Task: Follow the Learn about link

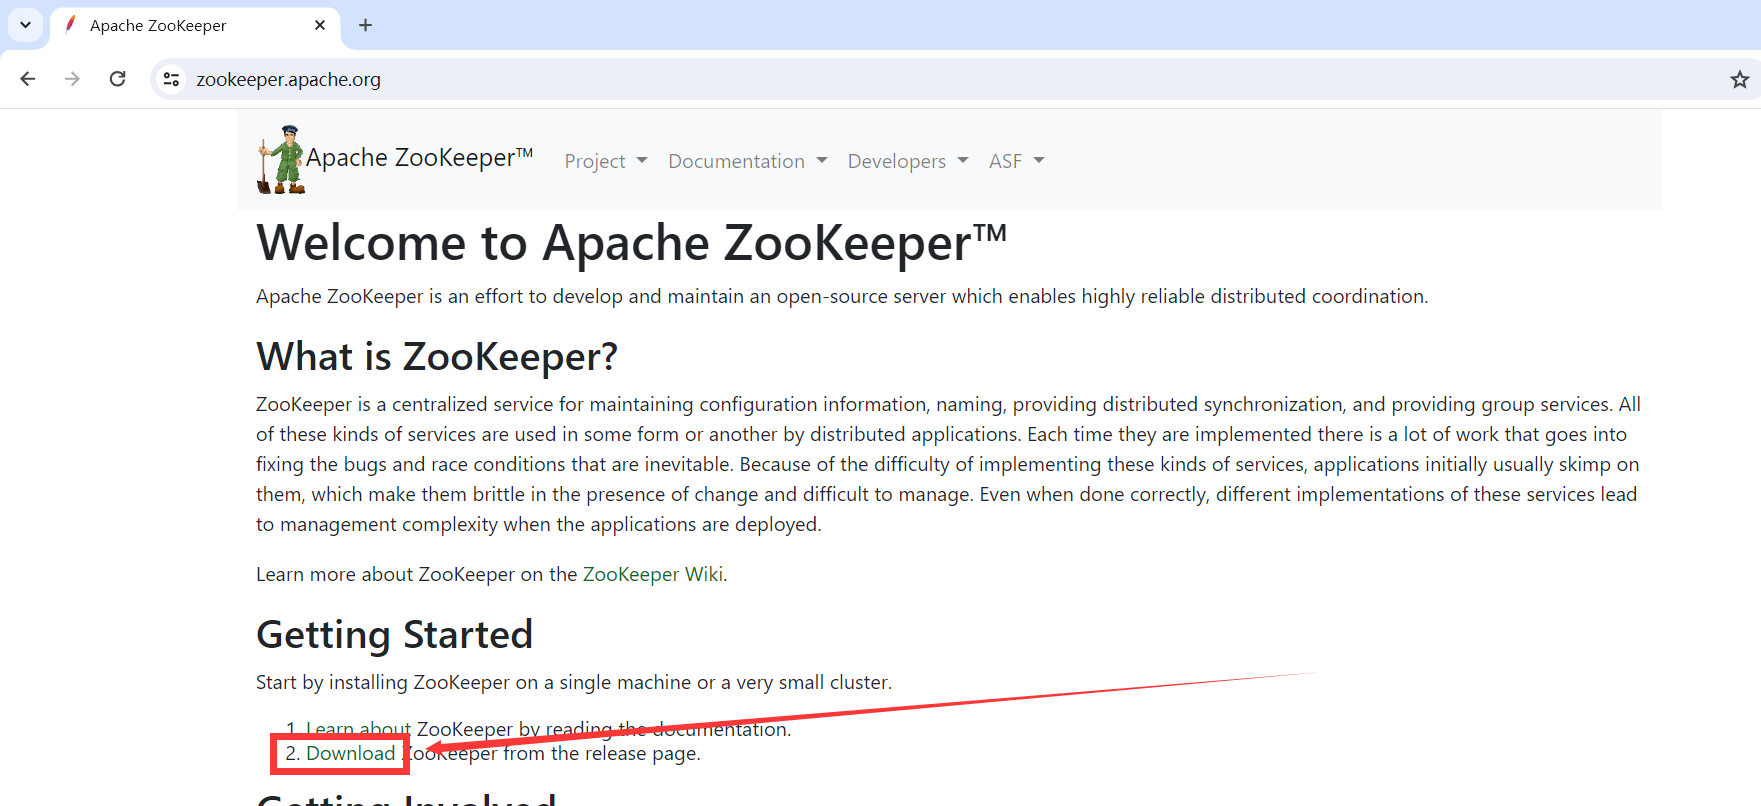Action: click(x=359, y=729)
